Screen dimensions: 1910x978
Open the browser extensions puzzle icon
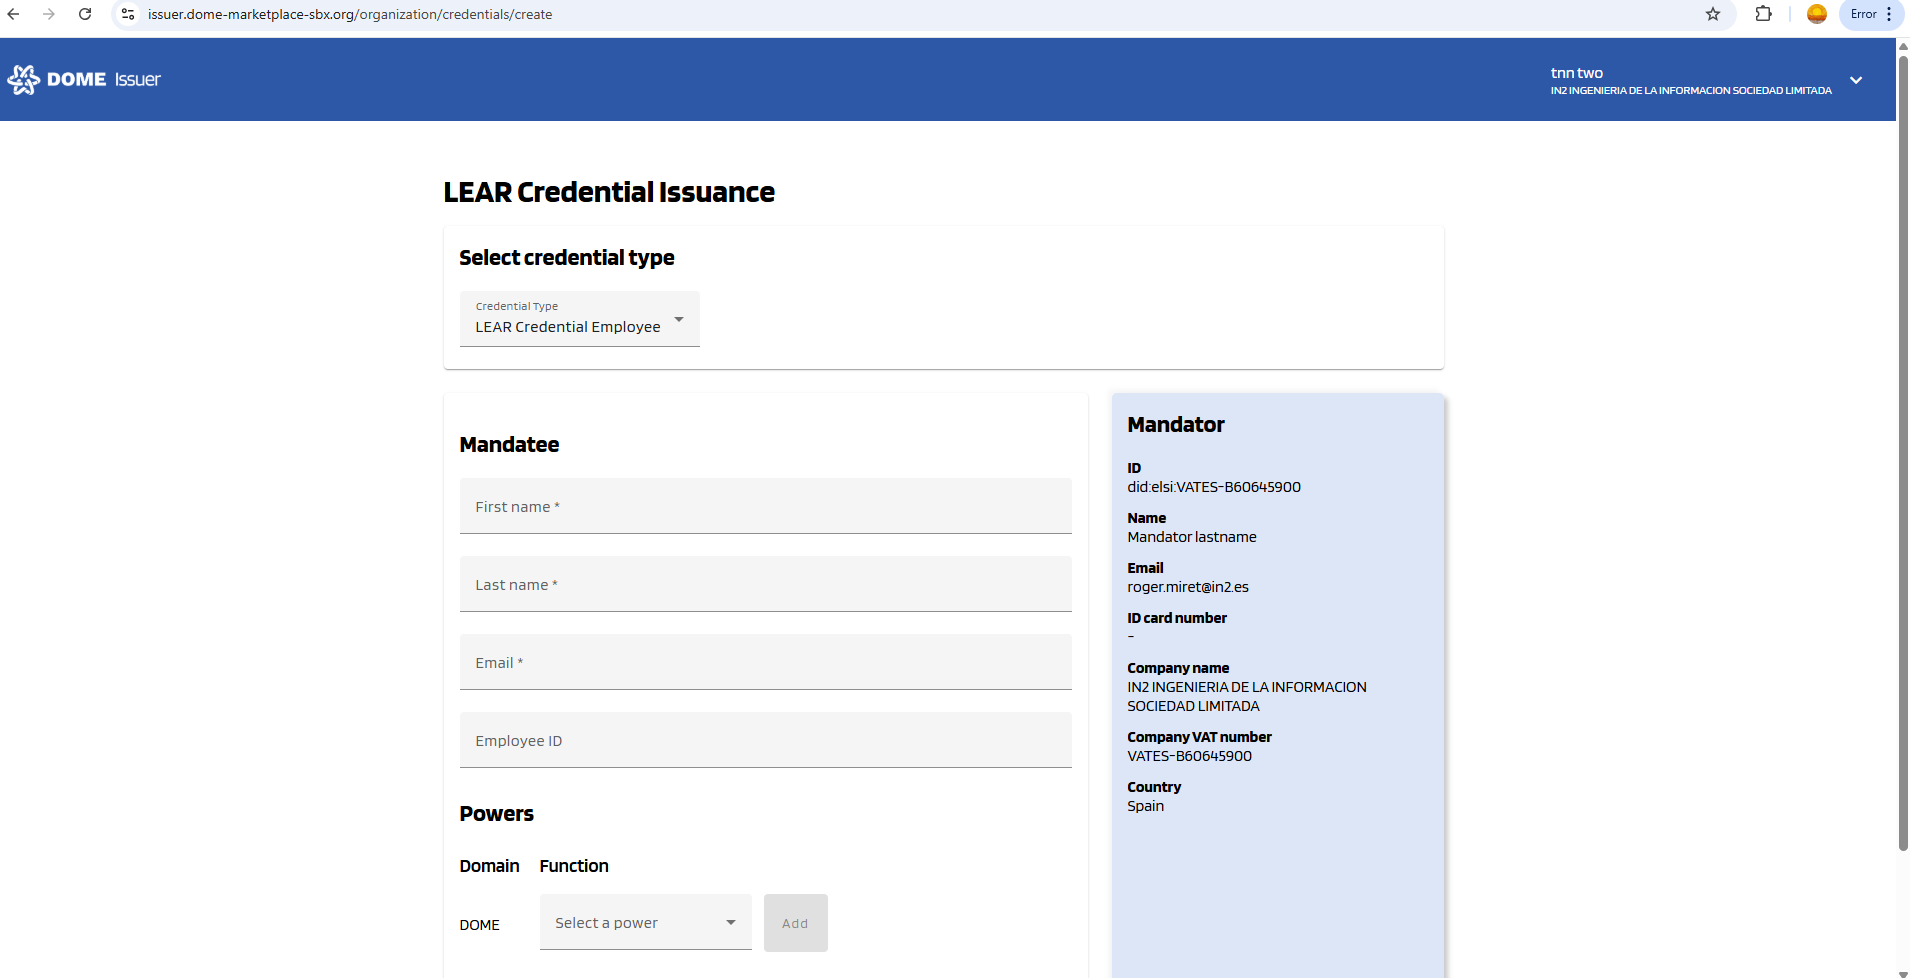tap(1763, 14)
